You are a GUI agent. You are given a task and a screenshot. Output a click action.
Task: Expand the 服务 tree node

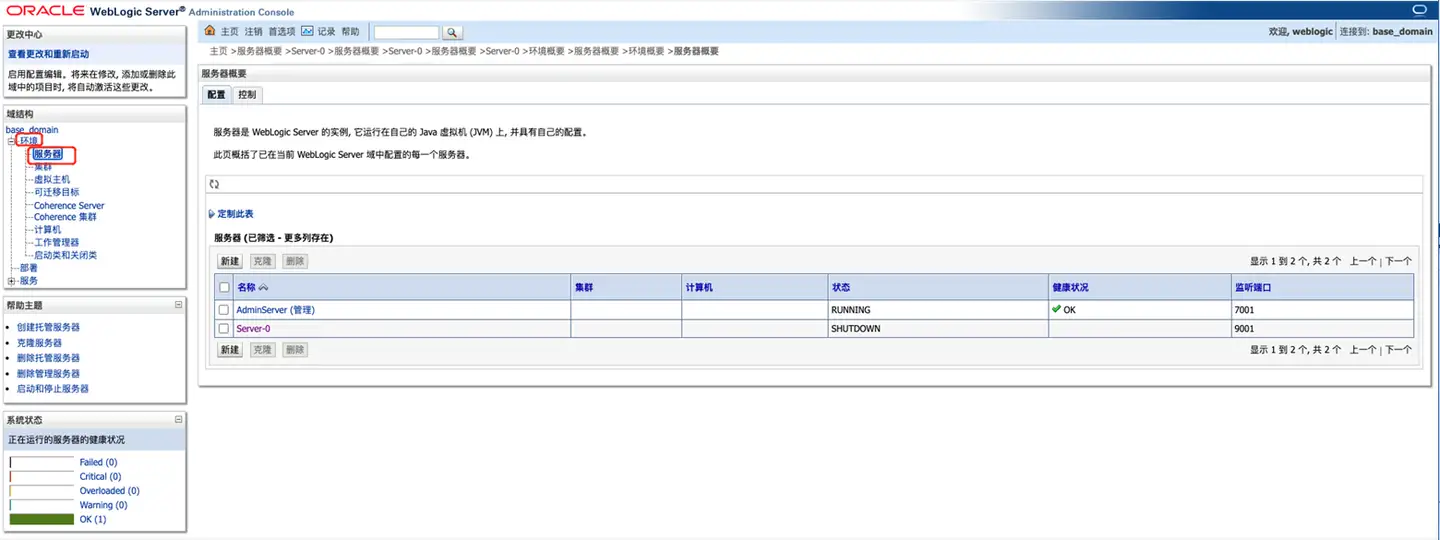coord(12,281)
